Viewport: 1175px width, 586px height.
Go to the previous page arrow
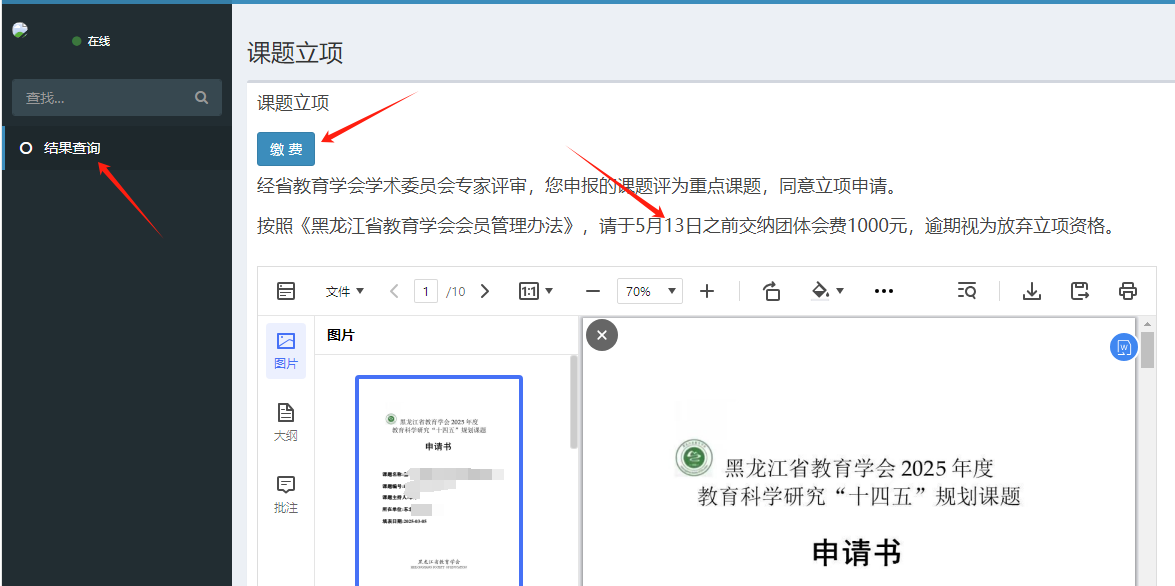394,292
